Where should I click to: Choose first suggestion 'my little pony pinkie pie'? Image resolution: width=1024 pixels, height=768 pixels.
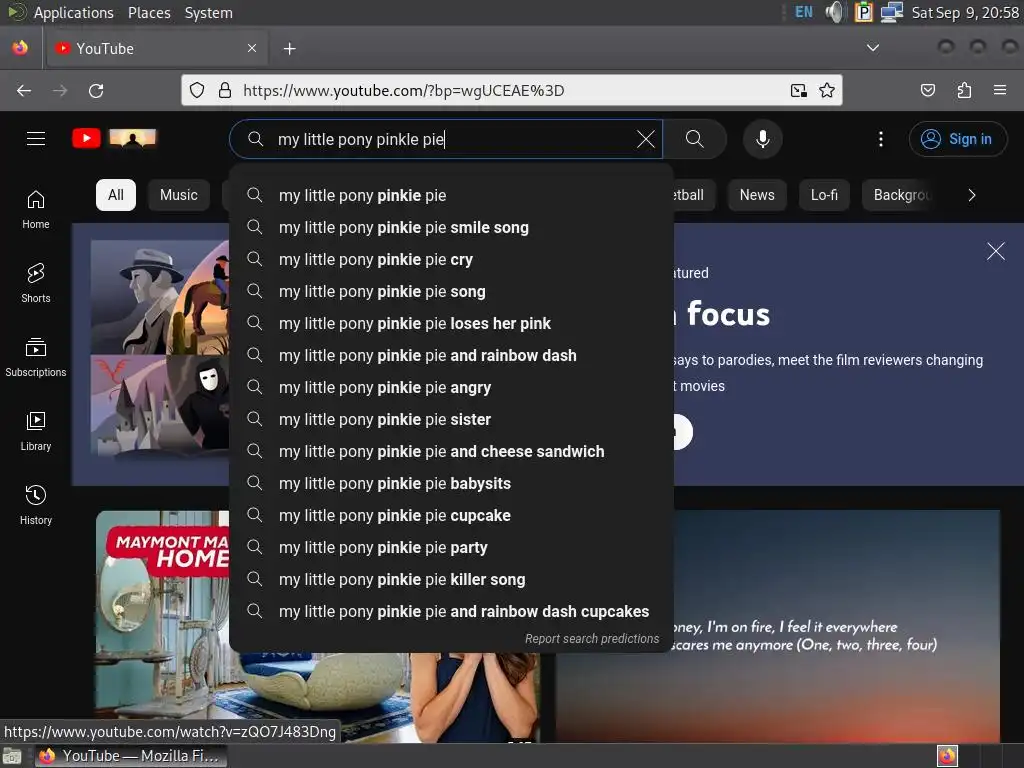point(451,195)
